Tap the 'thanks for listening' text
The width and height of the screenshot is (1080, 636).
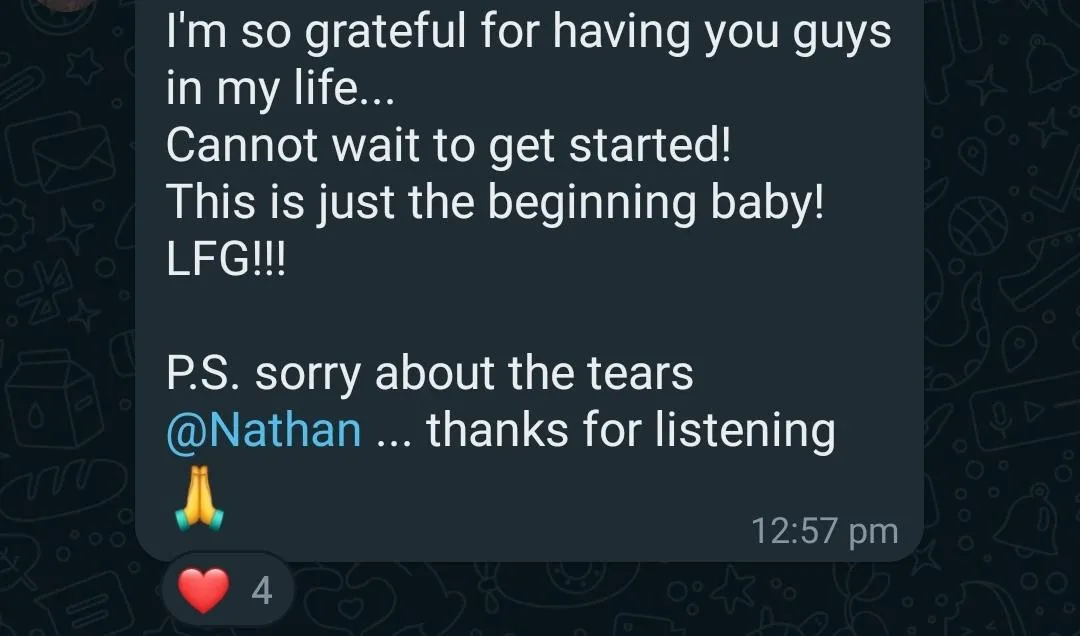coord(631,431)
